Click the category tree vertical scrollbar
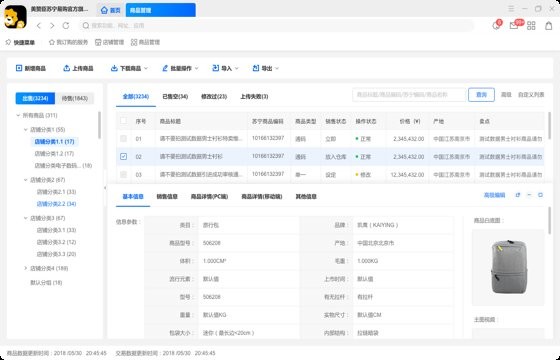The image size is (560, 360). [99, 125]
